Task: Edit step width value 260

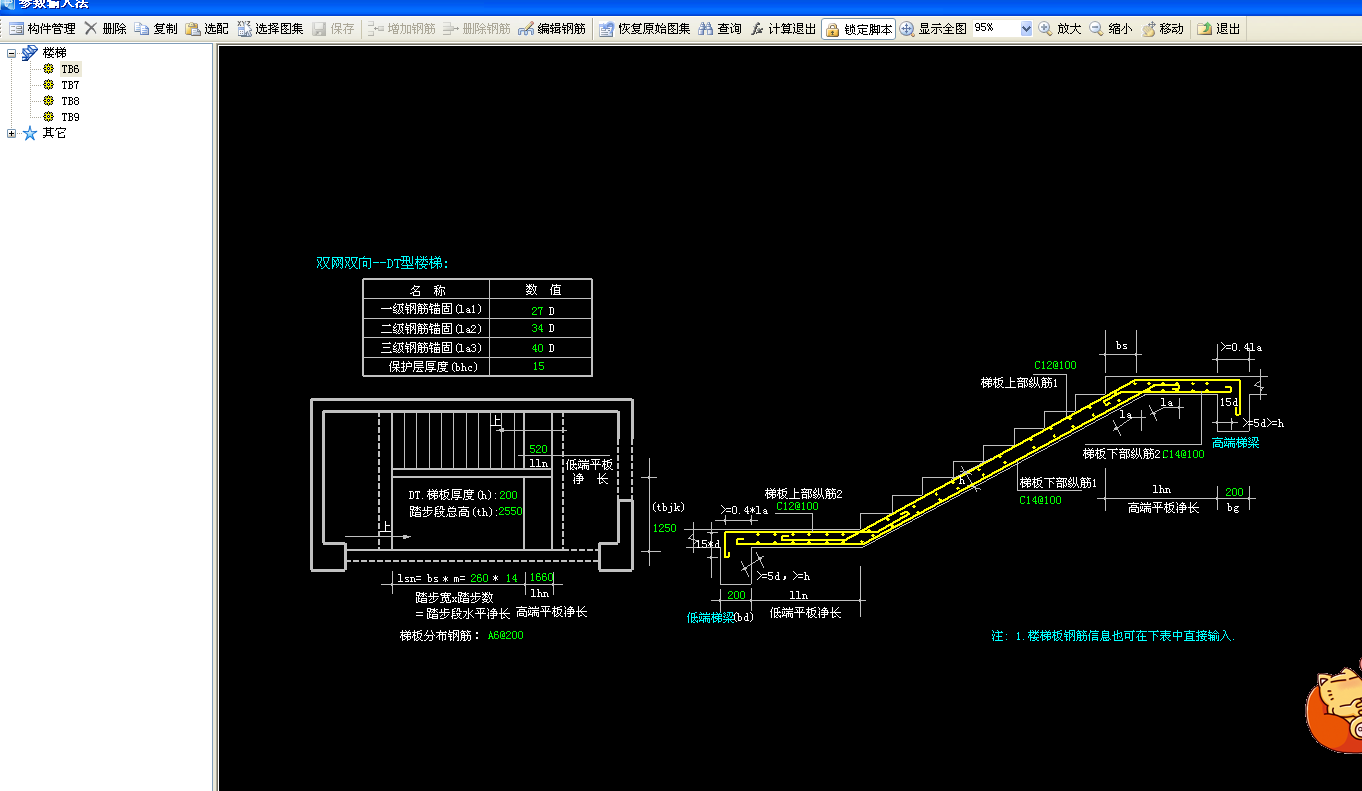Action: tap(479, 578)
